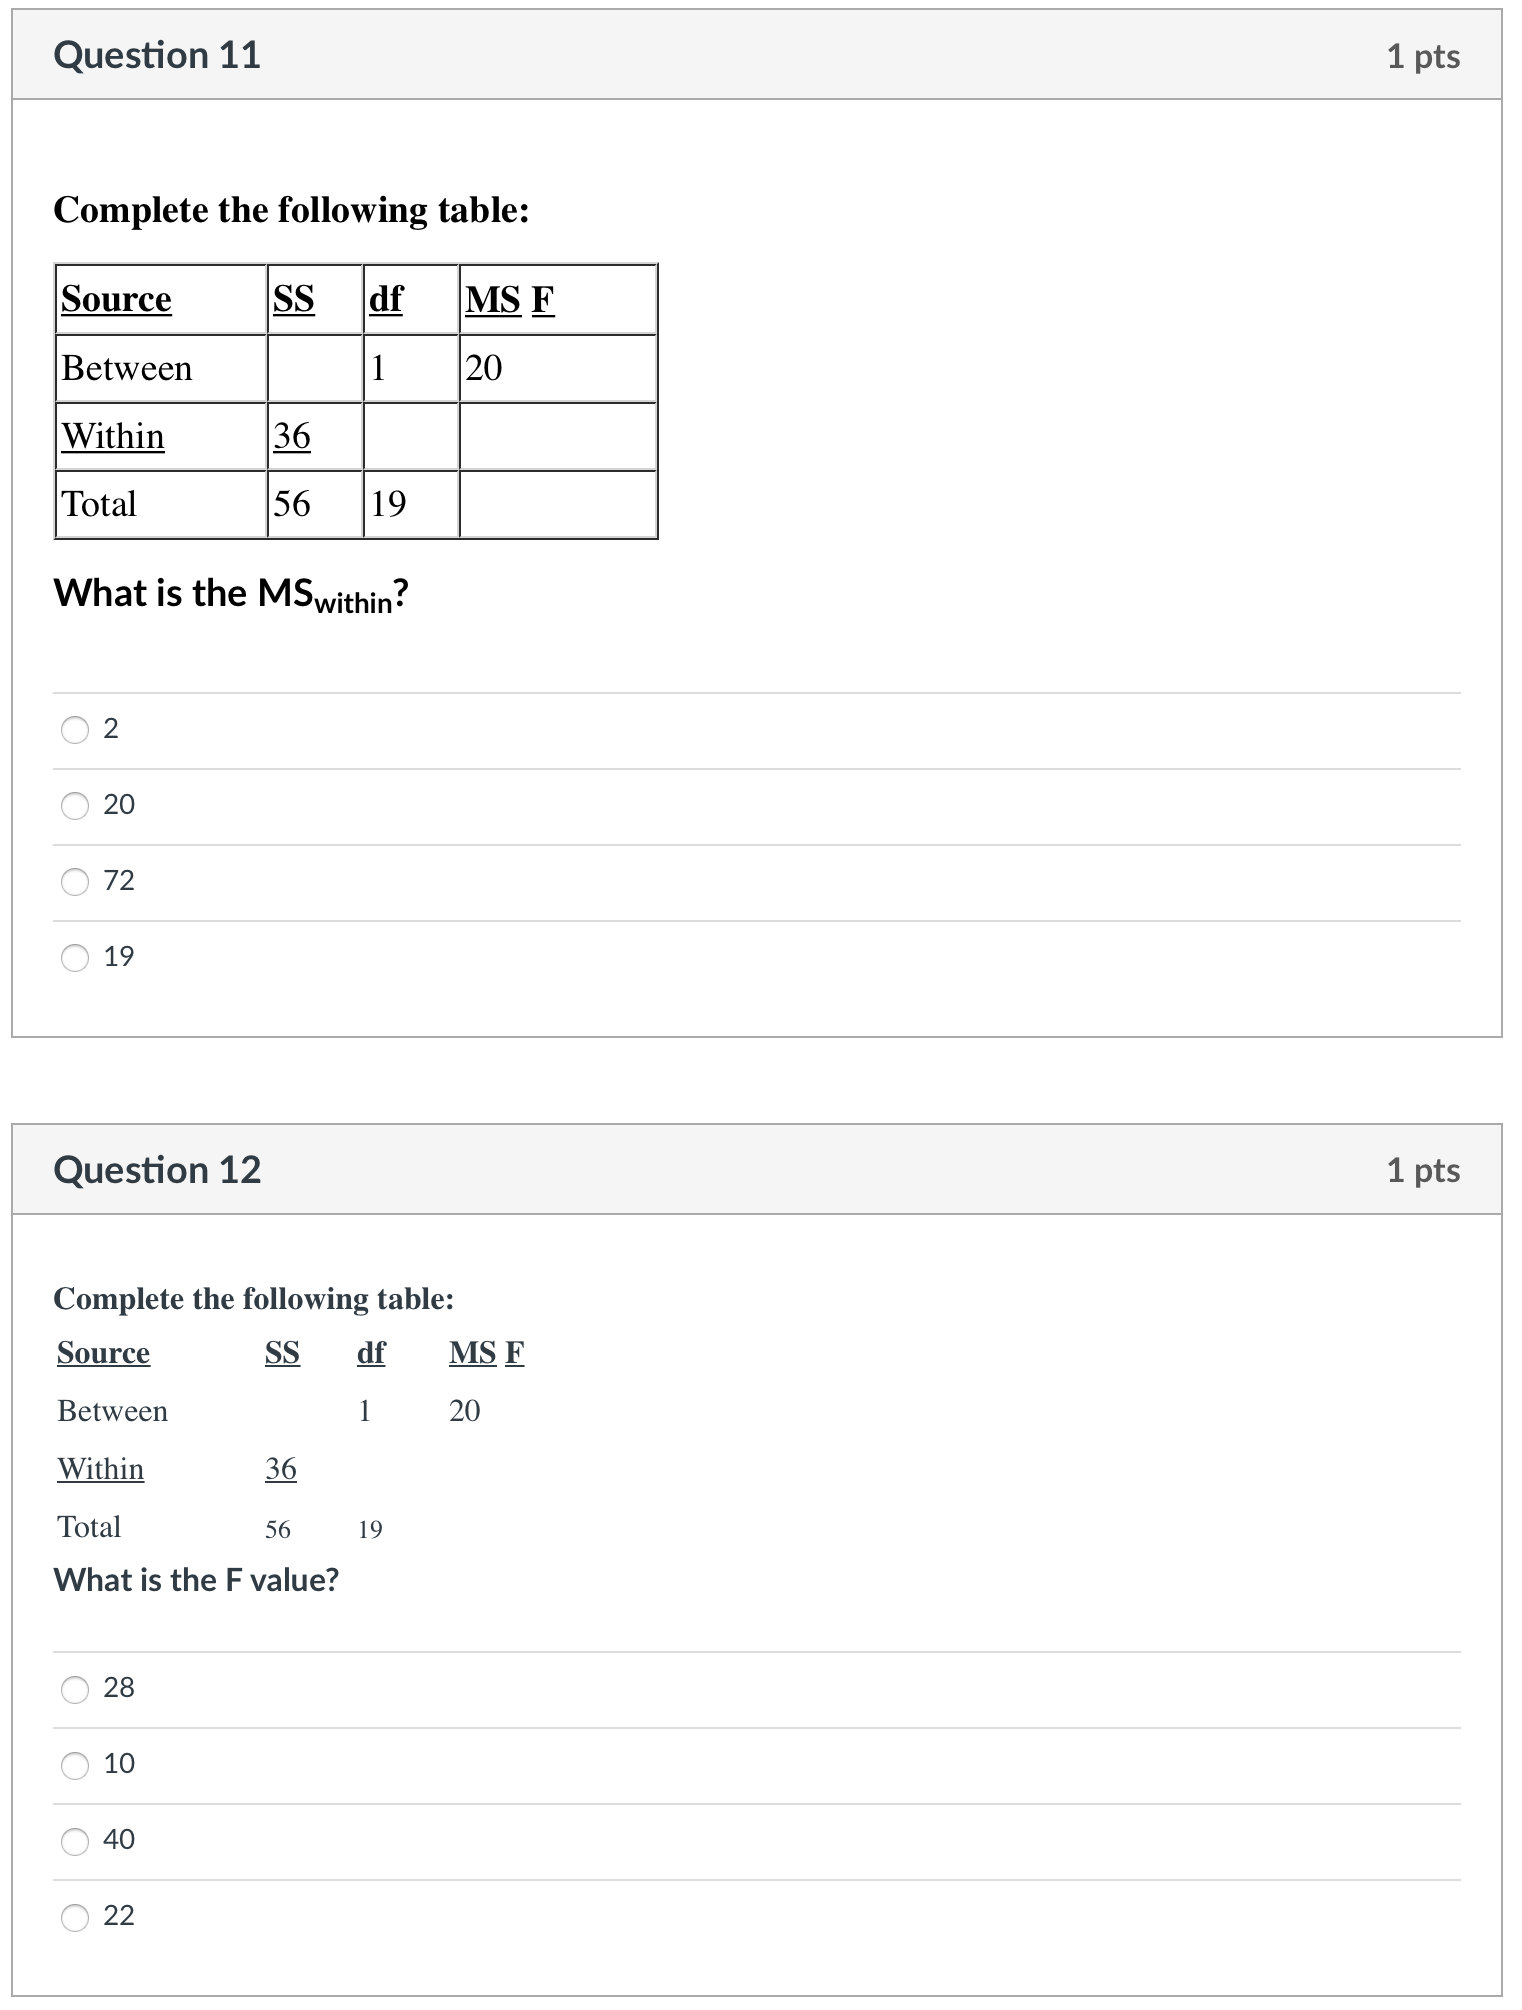1522x2010 pixels.
Task: Click the Source column header in Question 12 table
Action: pyautogui.click(x=103, y=1353)
